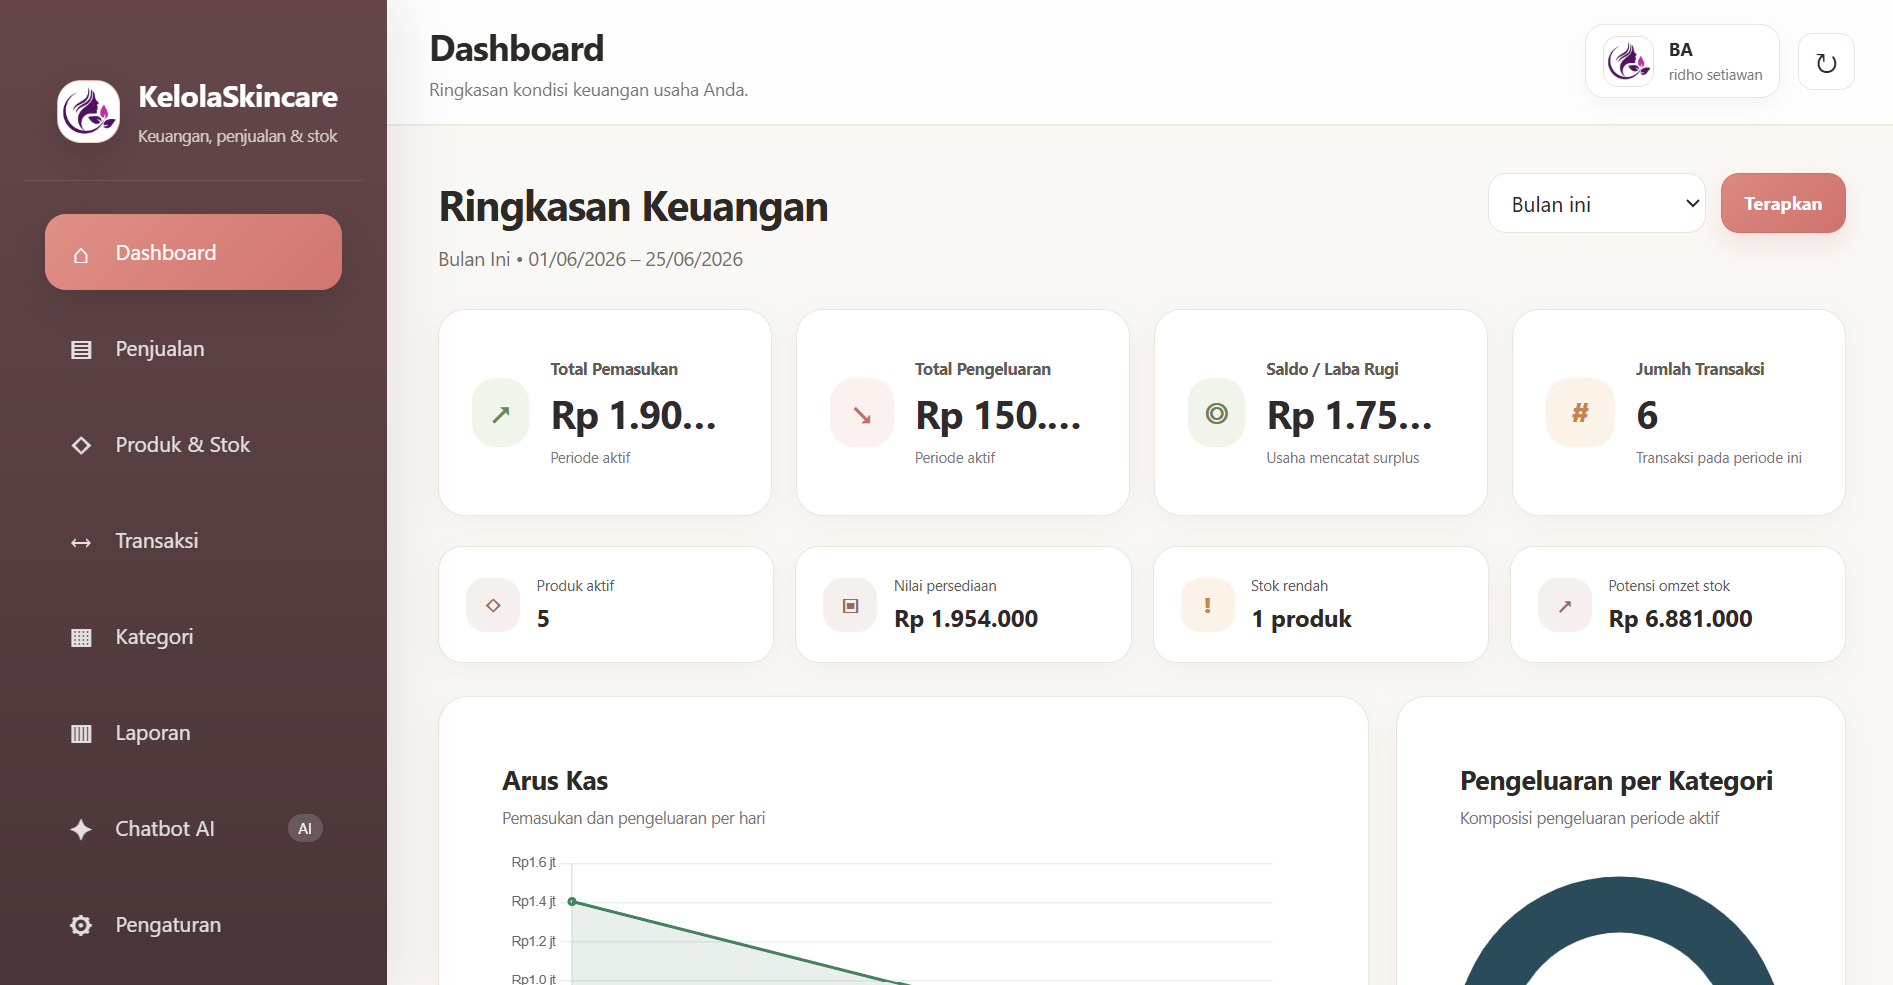Open the Laporan menu item
This screenshot has height=985, width=1893.
pyautogui.click(x=193, y=733)
